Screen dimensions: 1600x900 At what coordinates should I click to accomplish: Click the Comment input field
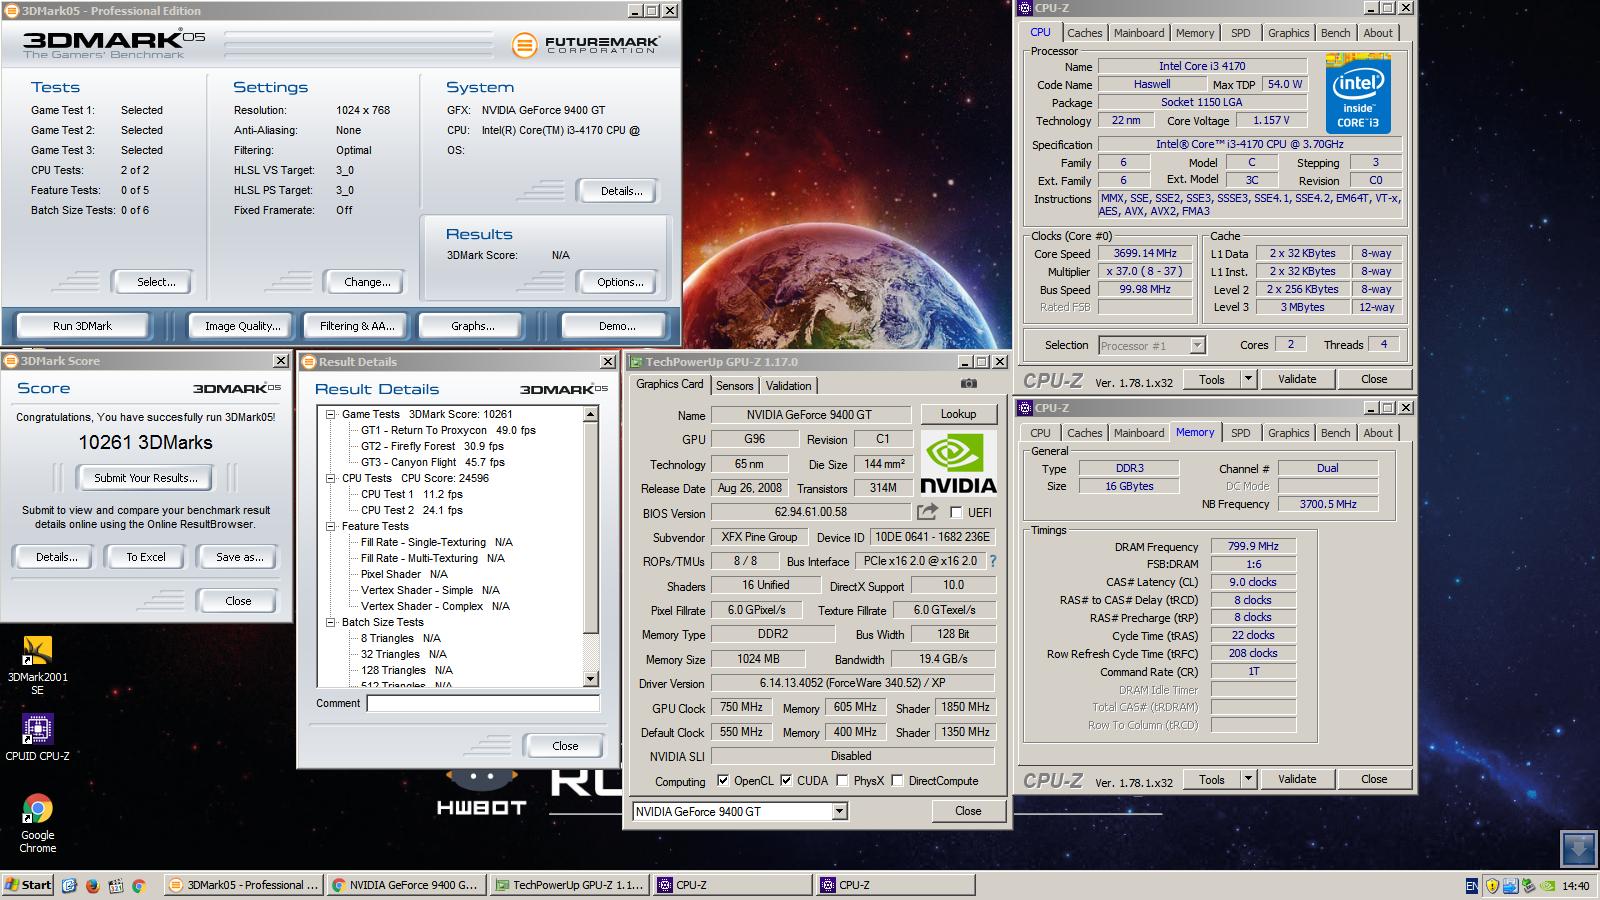(x=483, y=703)
